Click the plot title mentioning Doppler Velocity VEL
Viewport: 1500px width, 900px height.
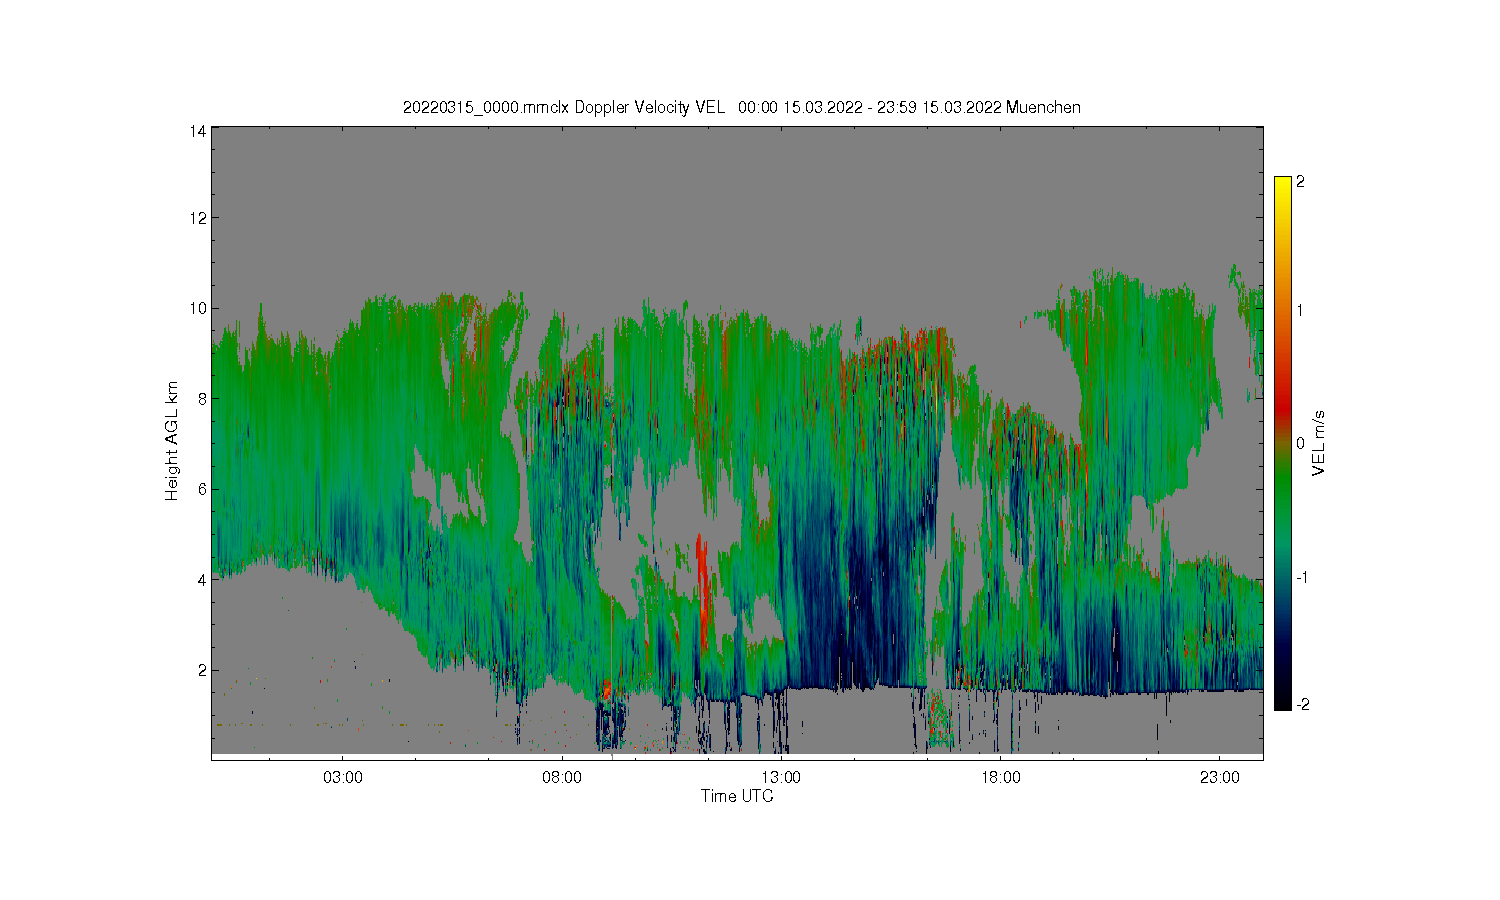[741, 108]
